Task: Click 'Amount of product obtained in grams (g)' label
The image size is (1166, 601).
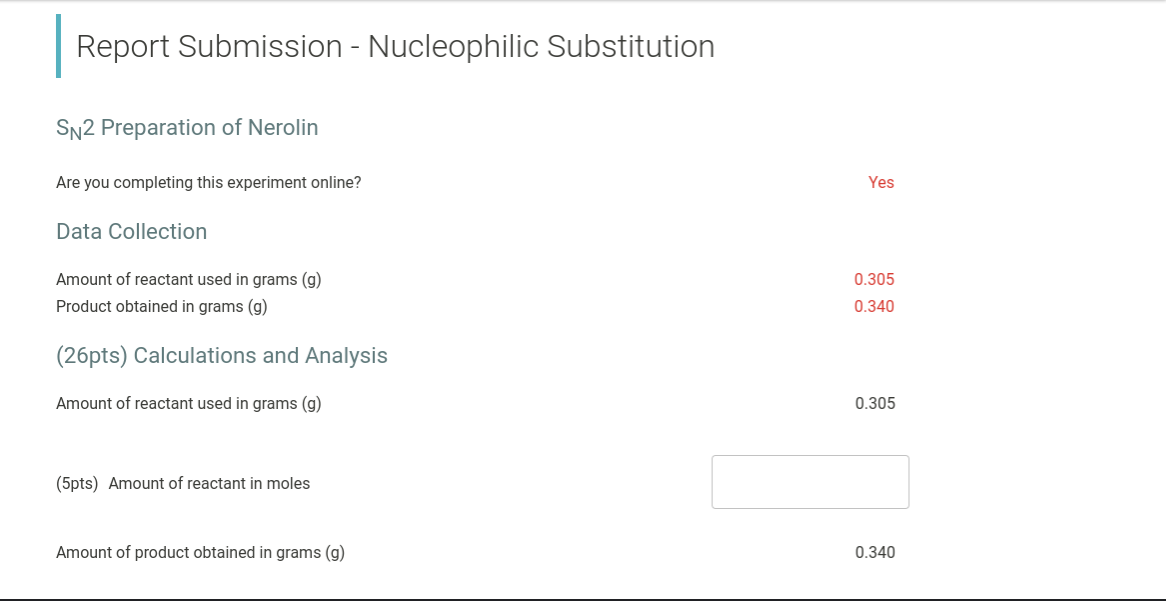Action: click(x=200, y=553)
